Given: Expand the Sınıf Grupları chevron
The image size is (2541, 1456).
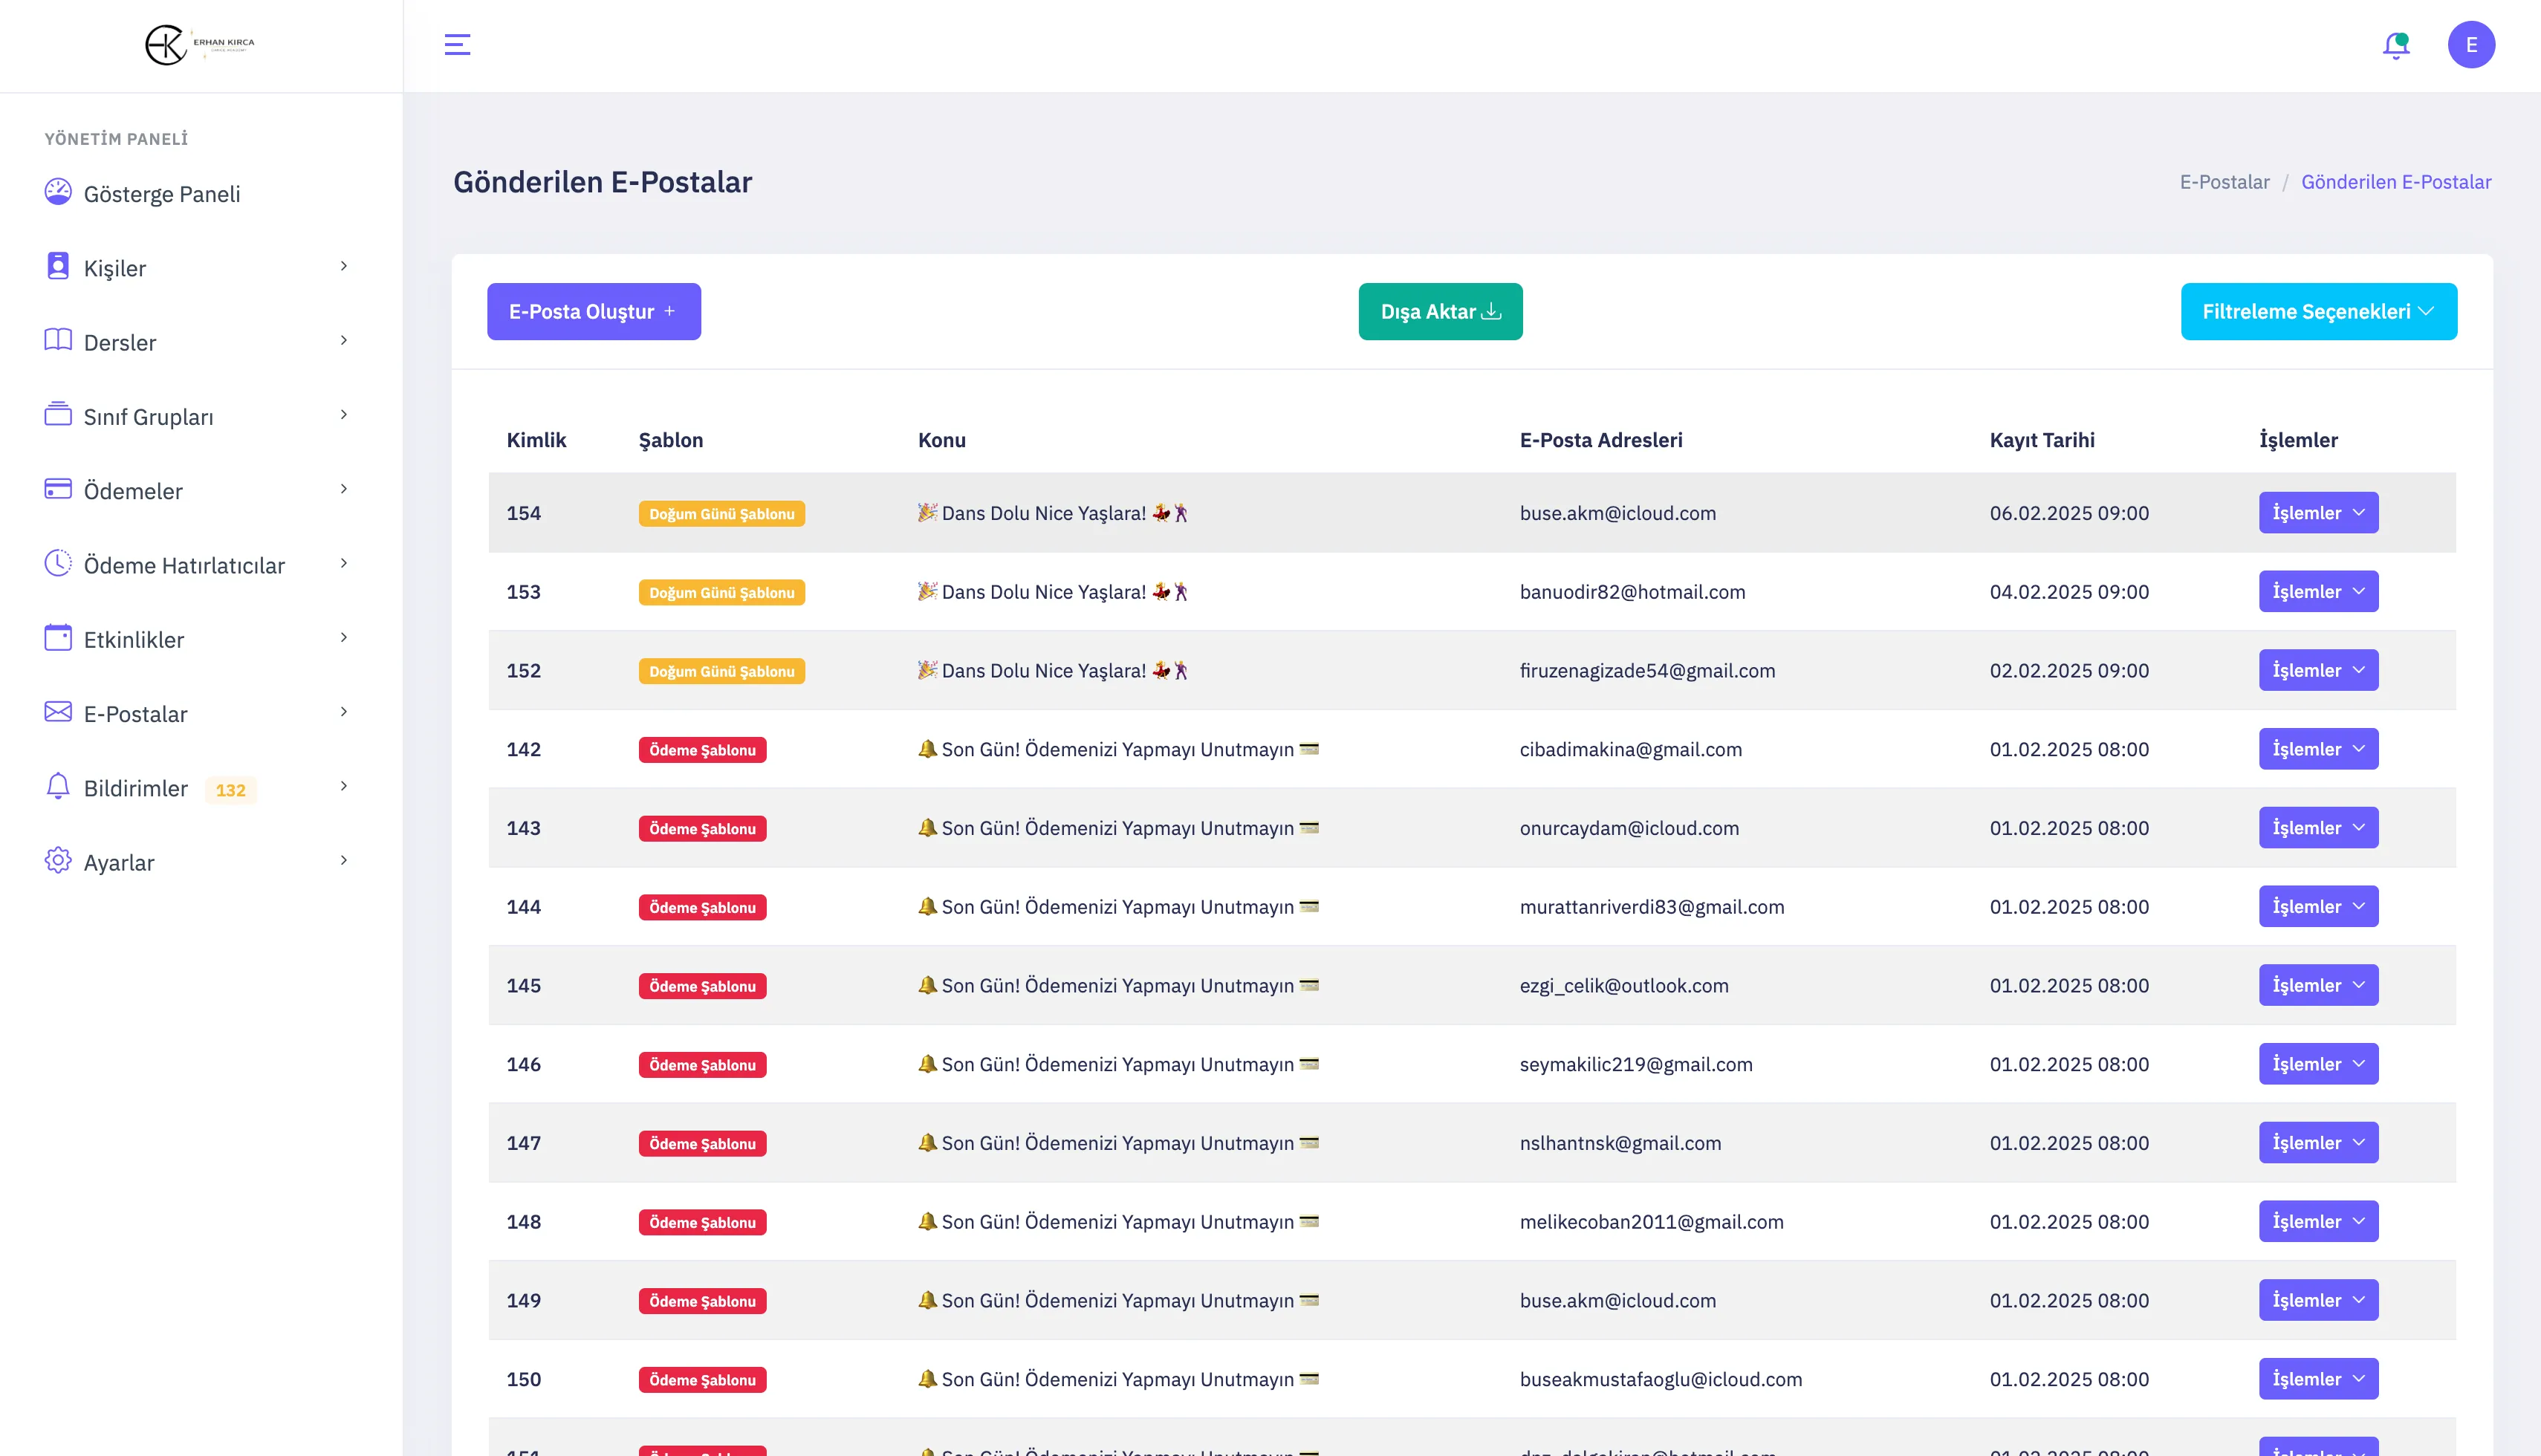Looking at the screenshot, I should (x=343, y=415).
